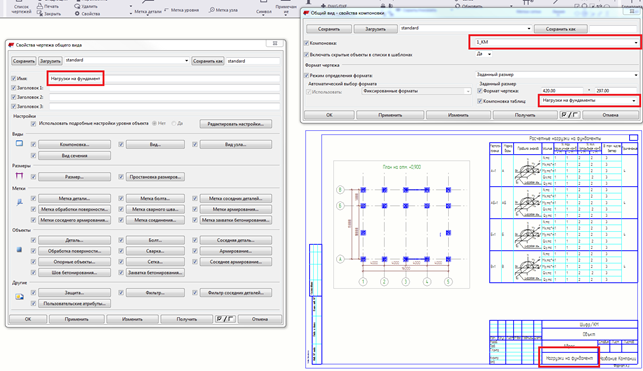Open the Сетка... settings button
Image resolution: width=643 pixels, height=371 pixels.
point(155,262)
